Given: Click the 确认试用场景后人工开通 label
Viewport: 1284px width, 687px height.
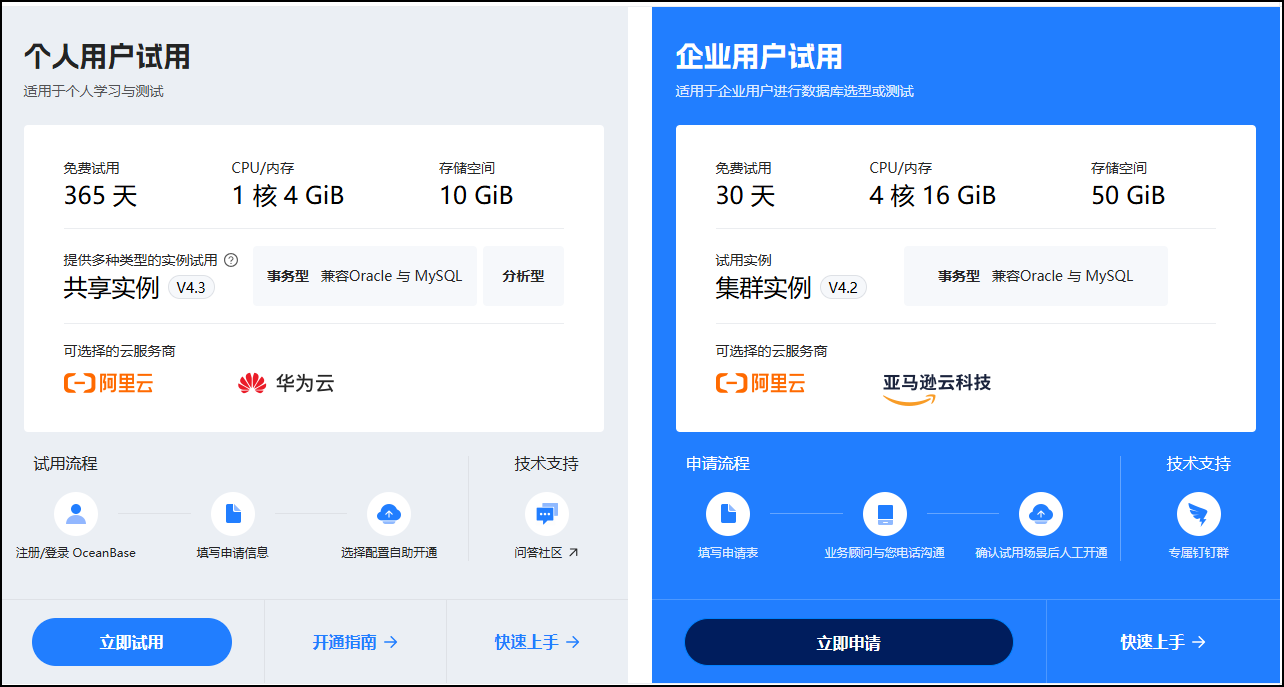Looking at the screenshot, I should (x=1041, y=552).
